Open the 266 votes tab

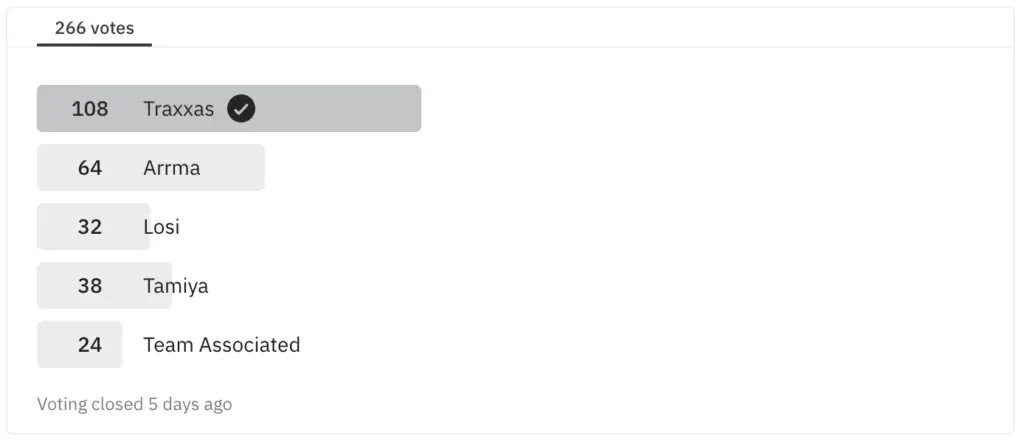click(x=94, y=29)
